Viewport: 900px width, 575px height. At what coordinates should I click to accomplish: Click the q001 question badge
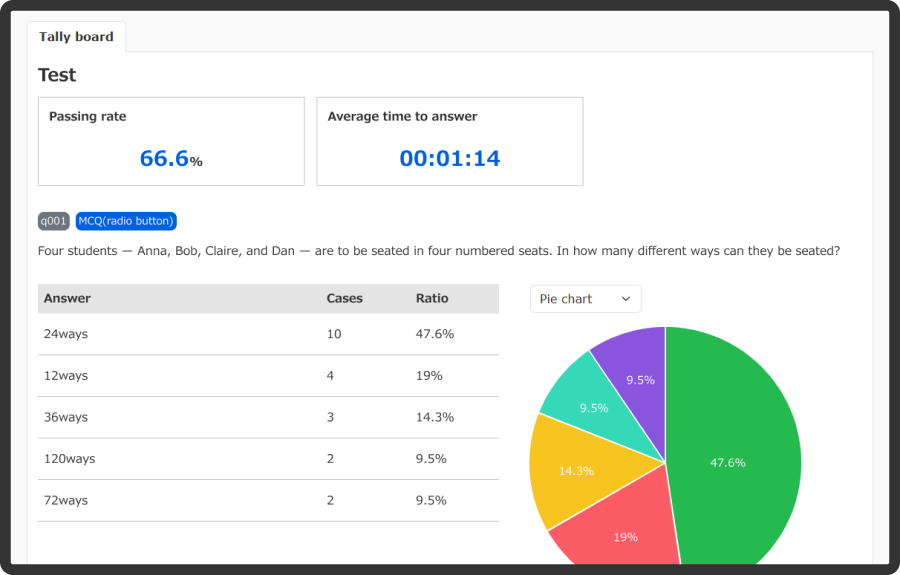[x=53, y=221]
